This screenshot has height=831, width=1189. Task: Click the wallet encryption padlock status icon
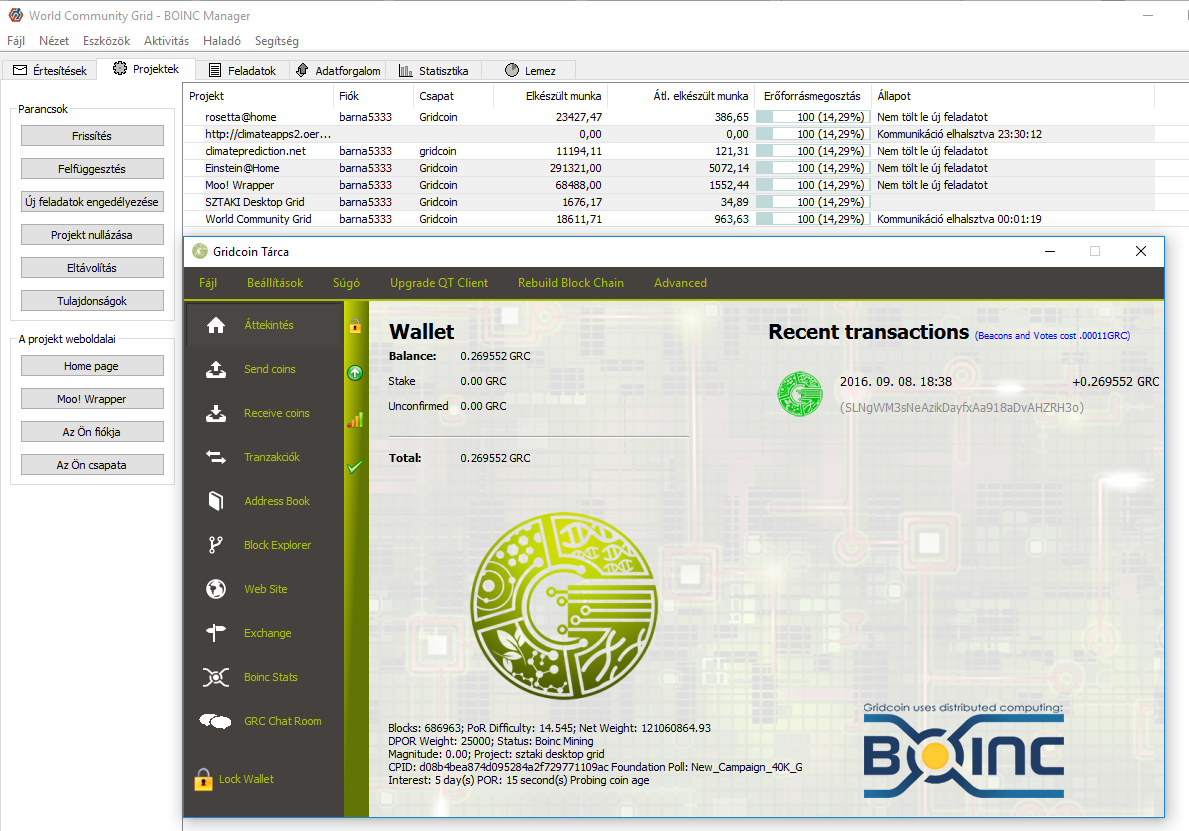[x=355, y=326]
